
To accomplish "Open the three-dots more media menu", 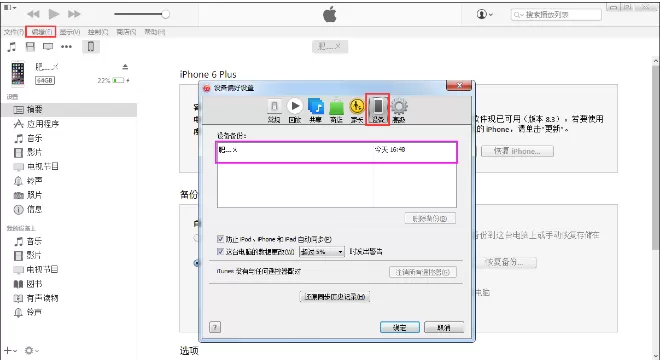I will (66, 46).
